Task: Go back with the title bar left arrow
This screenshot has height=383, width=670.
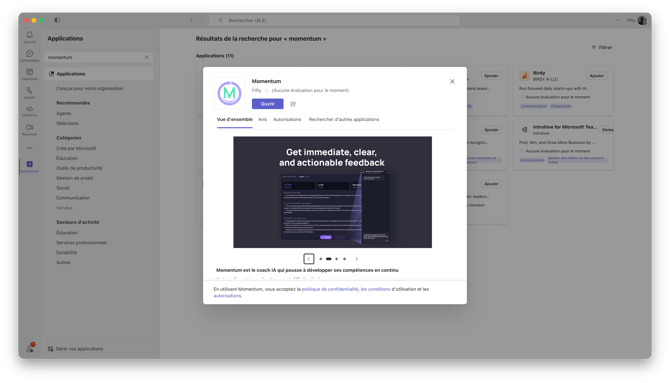Action: [191, 20]
